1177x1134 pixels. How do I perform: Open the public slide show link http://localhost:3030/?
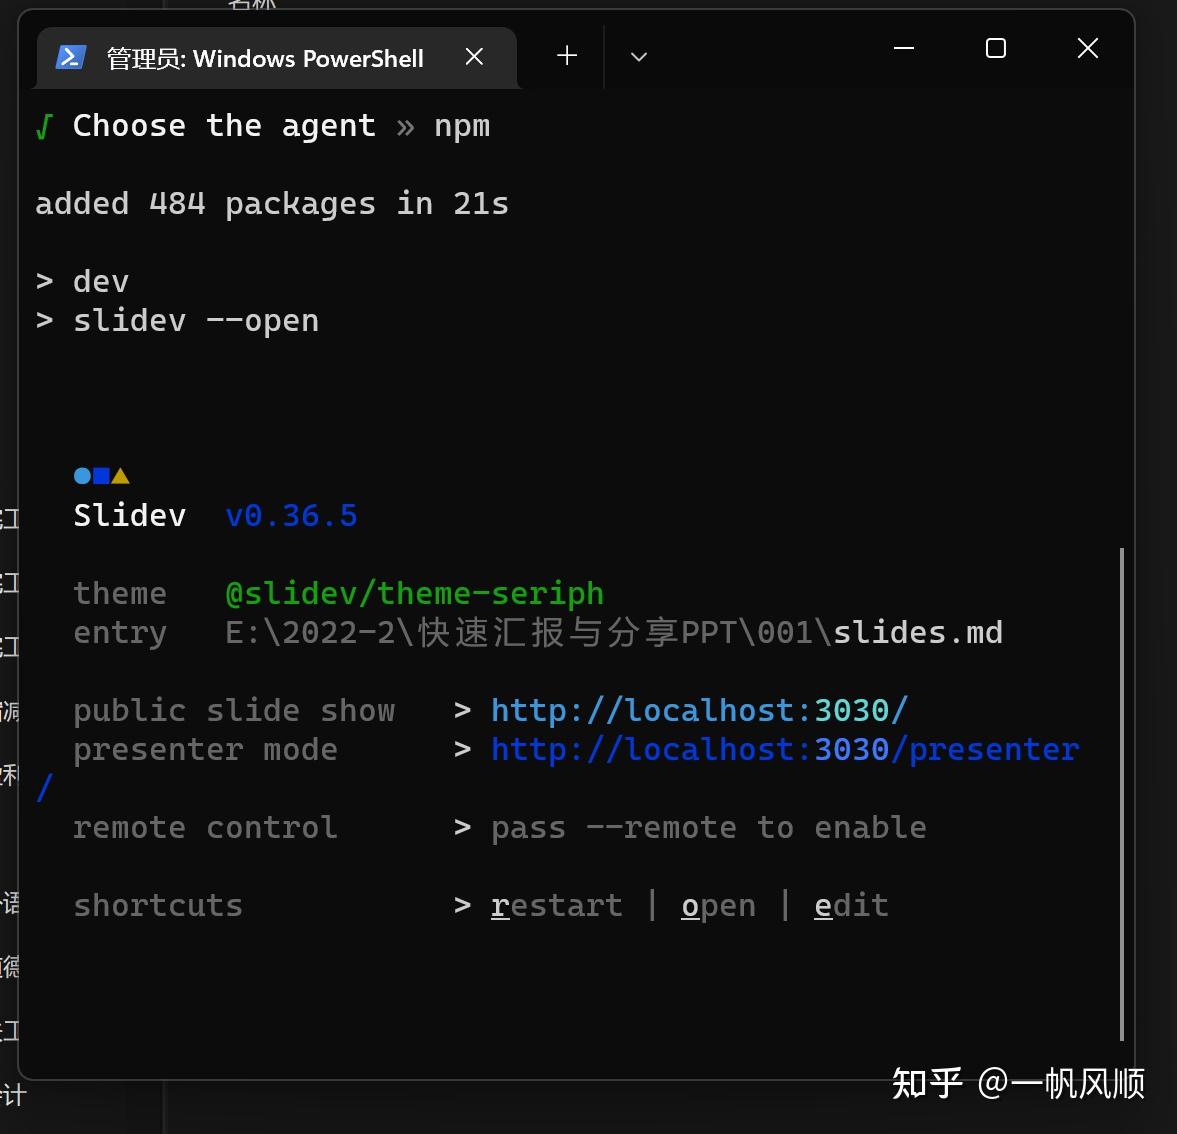tap(699, 710)
